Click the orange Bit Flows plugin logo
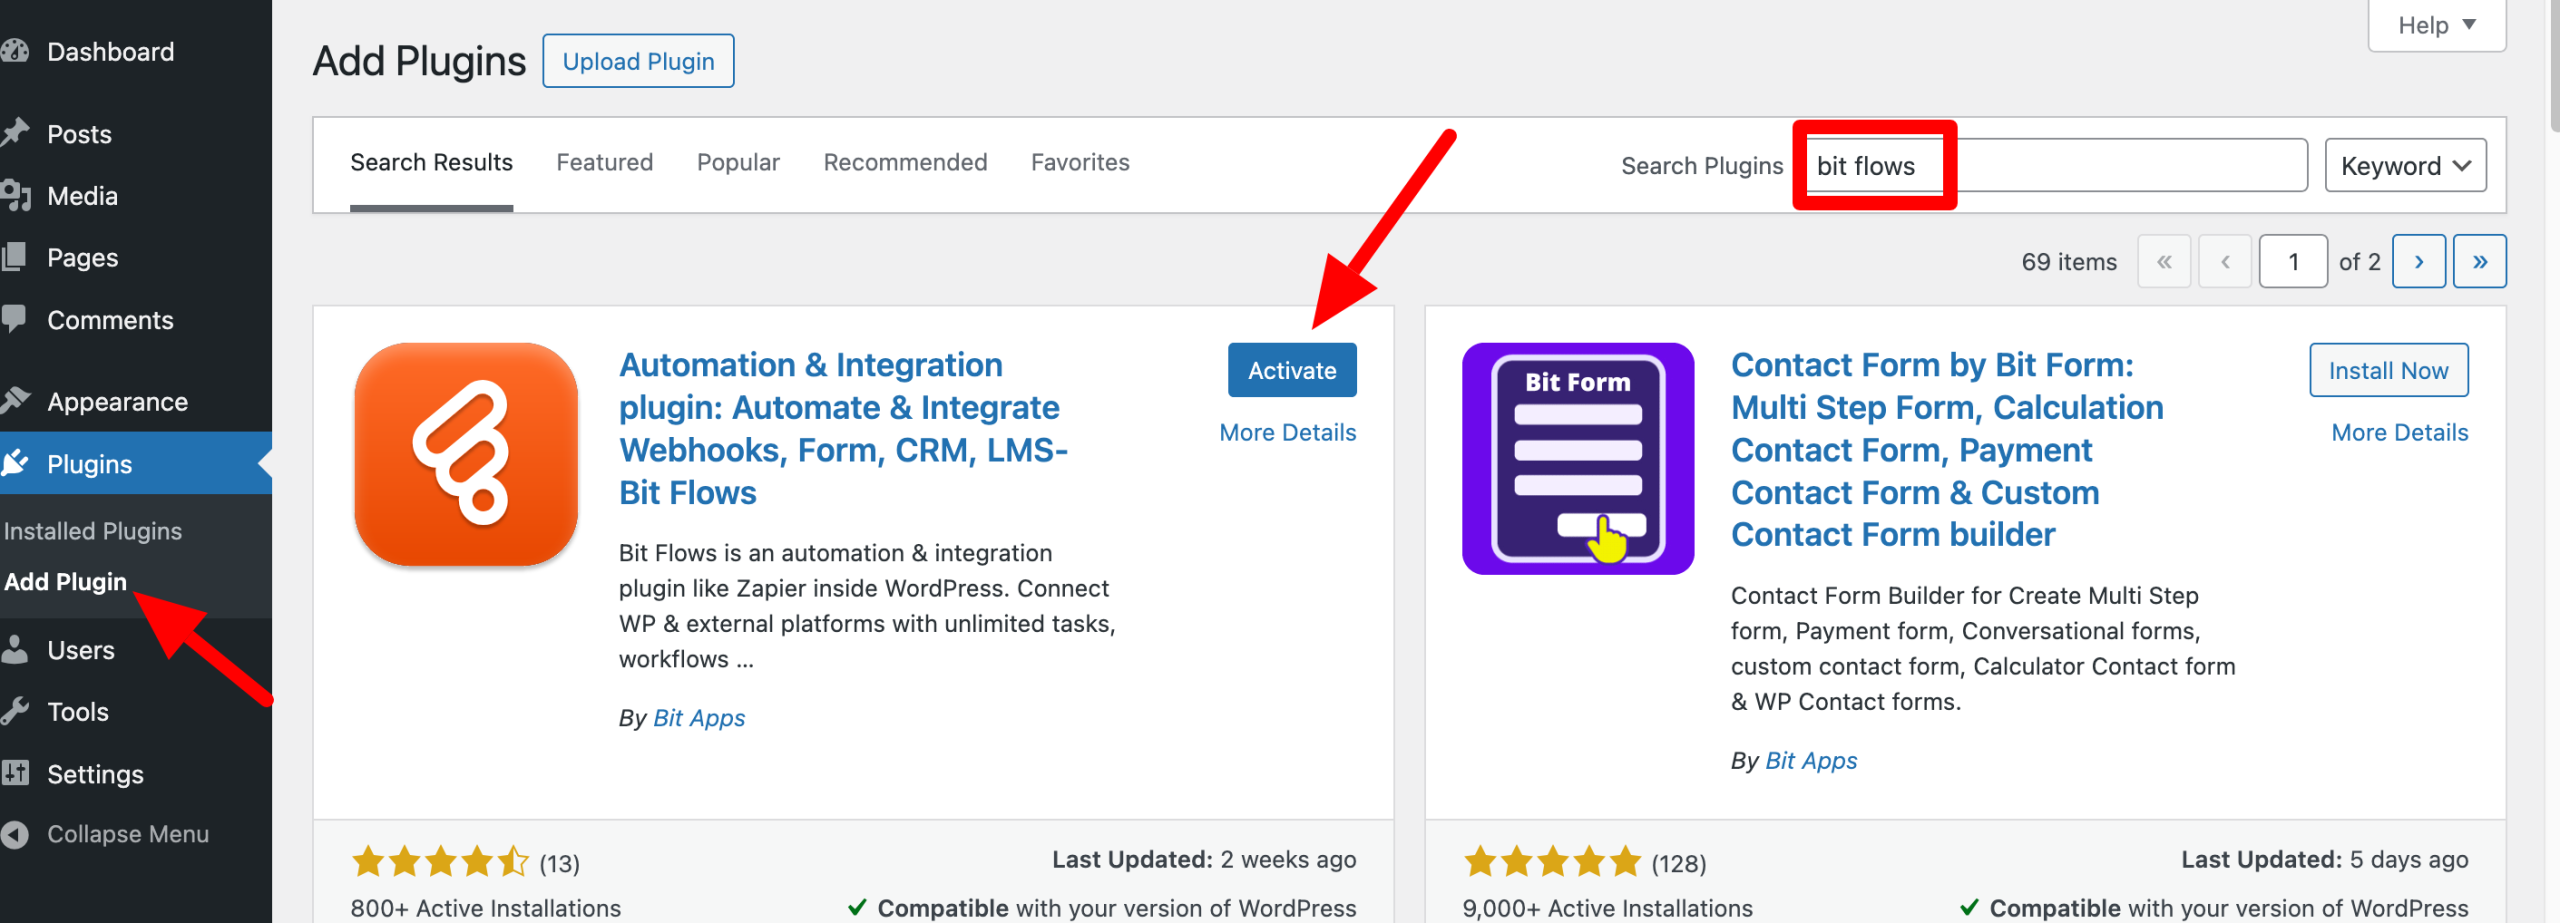Viewport: 2560px width, 923px height. tap(466, 455)
